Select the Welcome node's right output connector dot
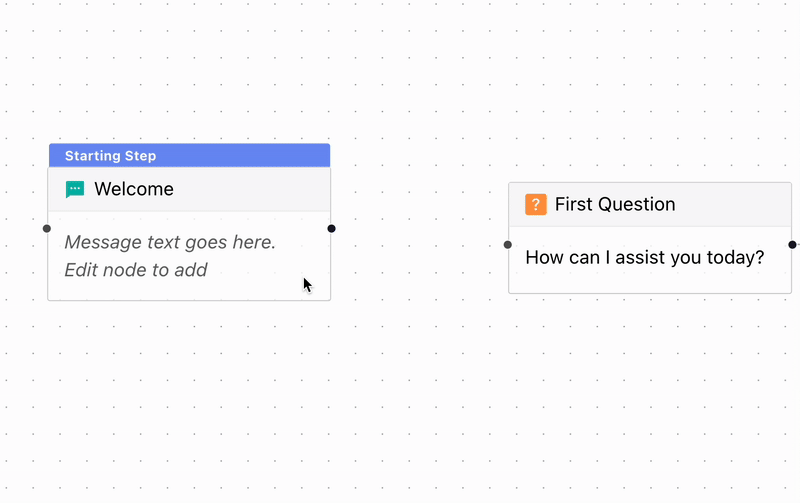The width and height of the screenshot is (800, 503). pyautogui.click(x=332, y=229)
